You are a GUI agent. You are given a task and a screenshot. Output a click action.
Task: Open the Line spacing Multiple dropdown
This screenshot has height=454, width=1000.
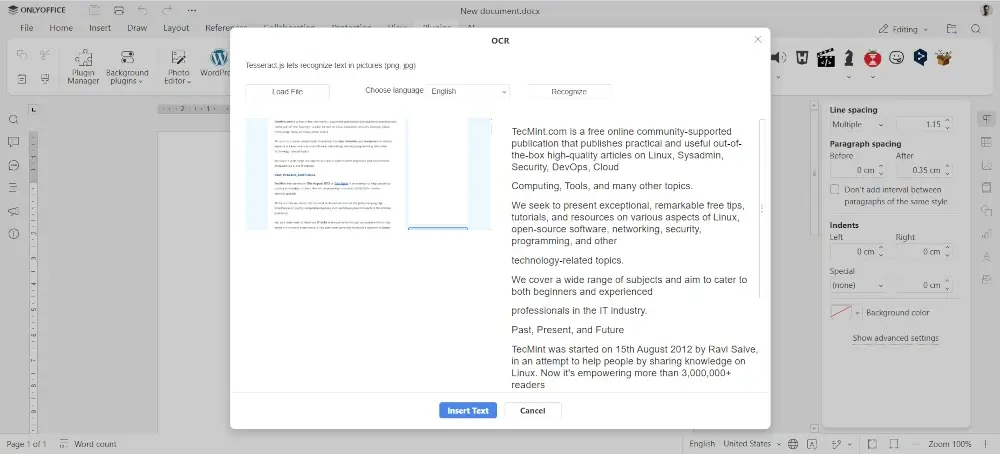[x=858, y=125]
